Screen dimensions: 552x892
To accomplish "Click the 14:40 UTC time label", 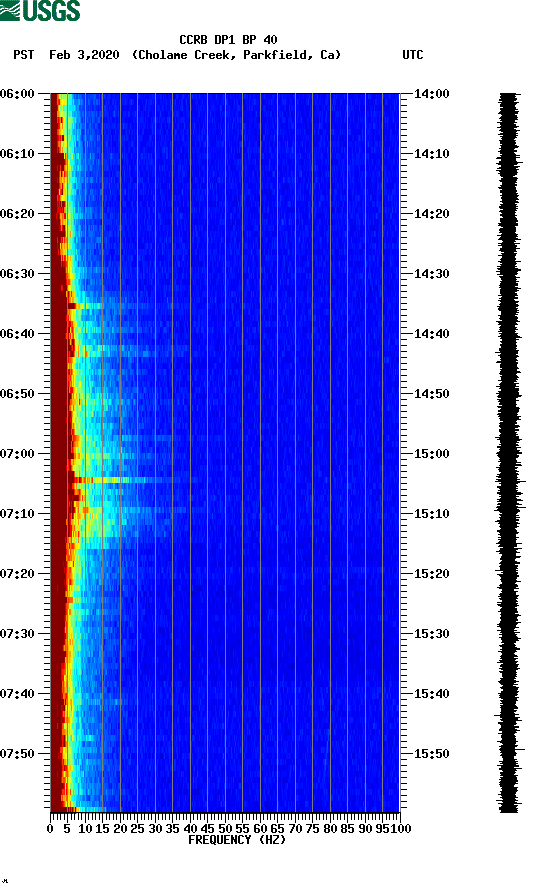I will (x=432, y=334).
